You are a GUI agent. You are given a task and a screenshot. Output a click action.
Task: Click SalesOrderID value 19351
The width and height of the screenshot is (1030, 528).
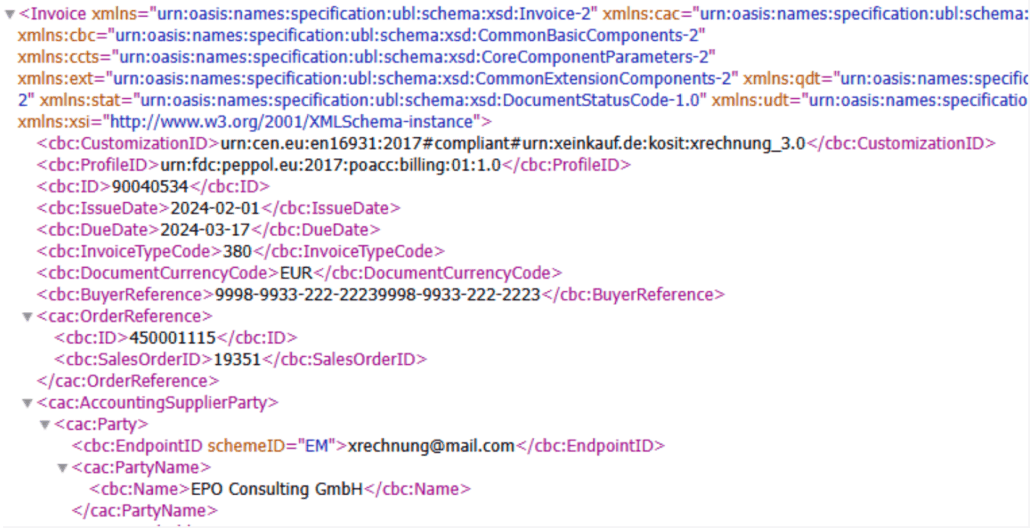(x=238, y=360)
